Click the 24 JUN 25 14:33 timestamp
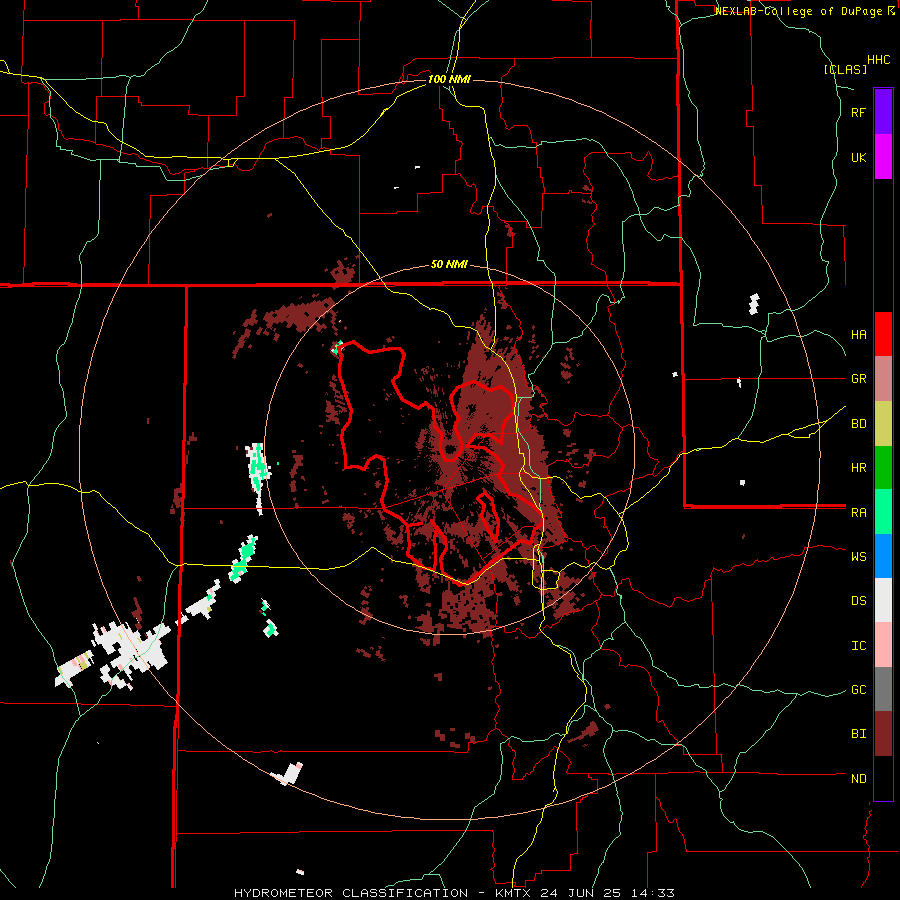 click(x=607, y=893)
